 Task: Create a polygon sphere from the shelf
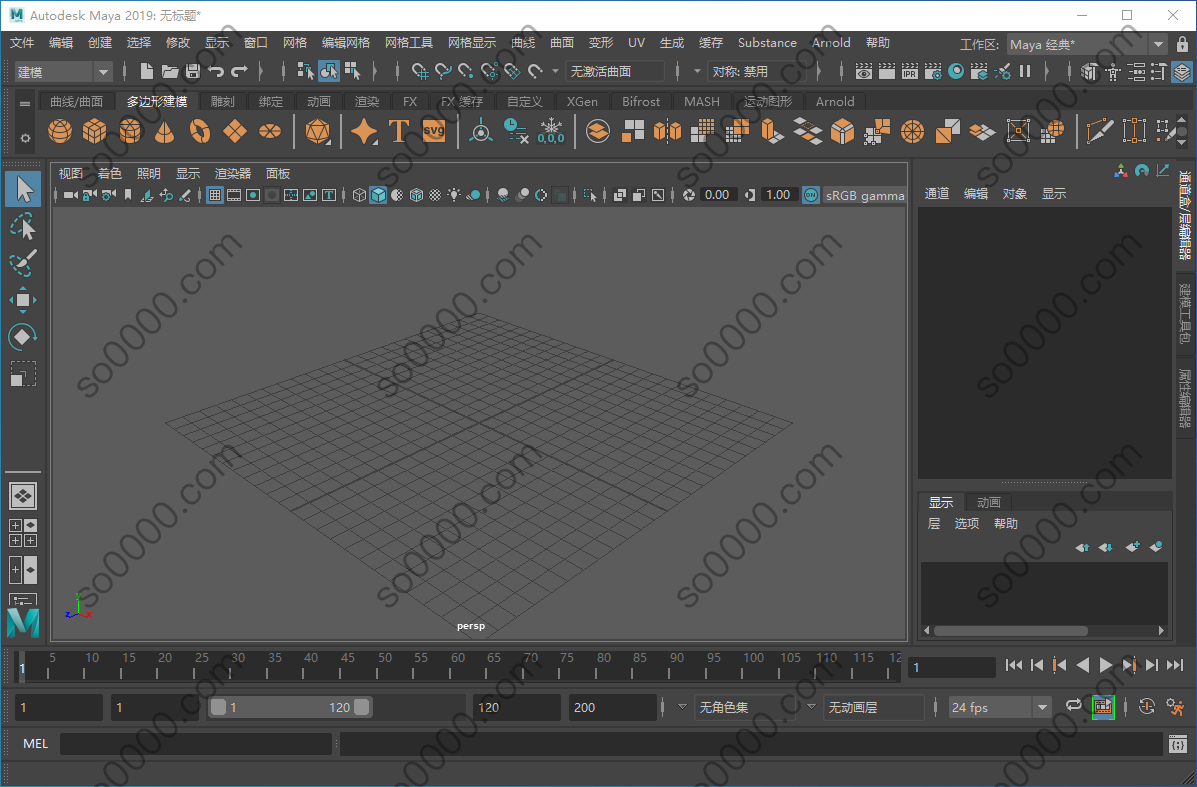click(x=60, y=131)
